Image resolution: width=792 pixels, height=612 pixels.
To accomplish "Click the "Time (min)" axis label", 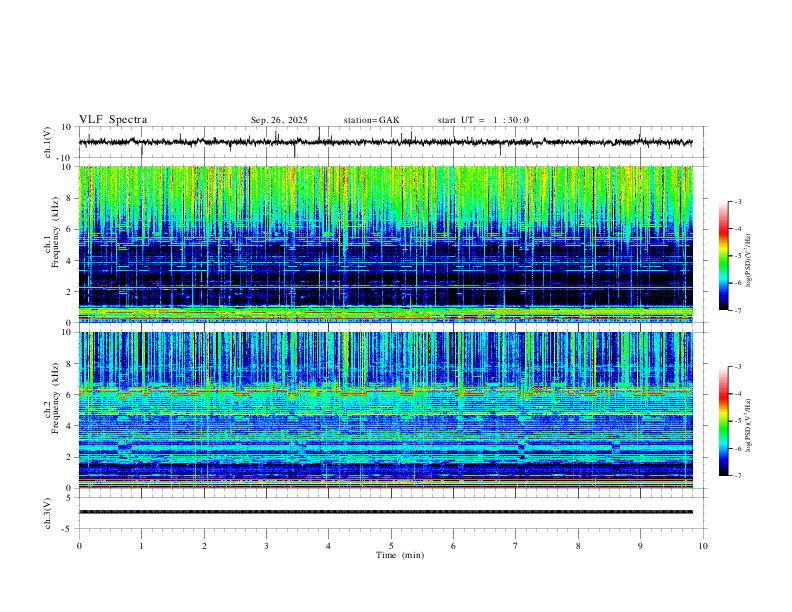I will pos(400,555).
